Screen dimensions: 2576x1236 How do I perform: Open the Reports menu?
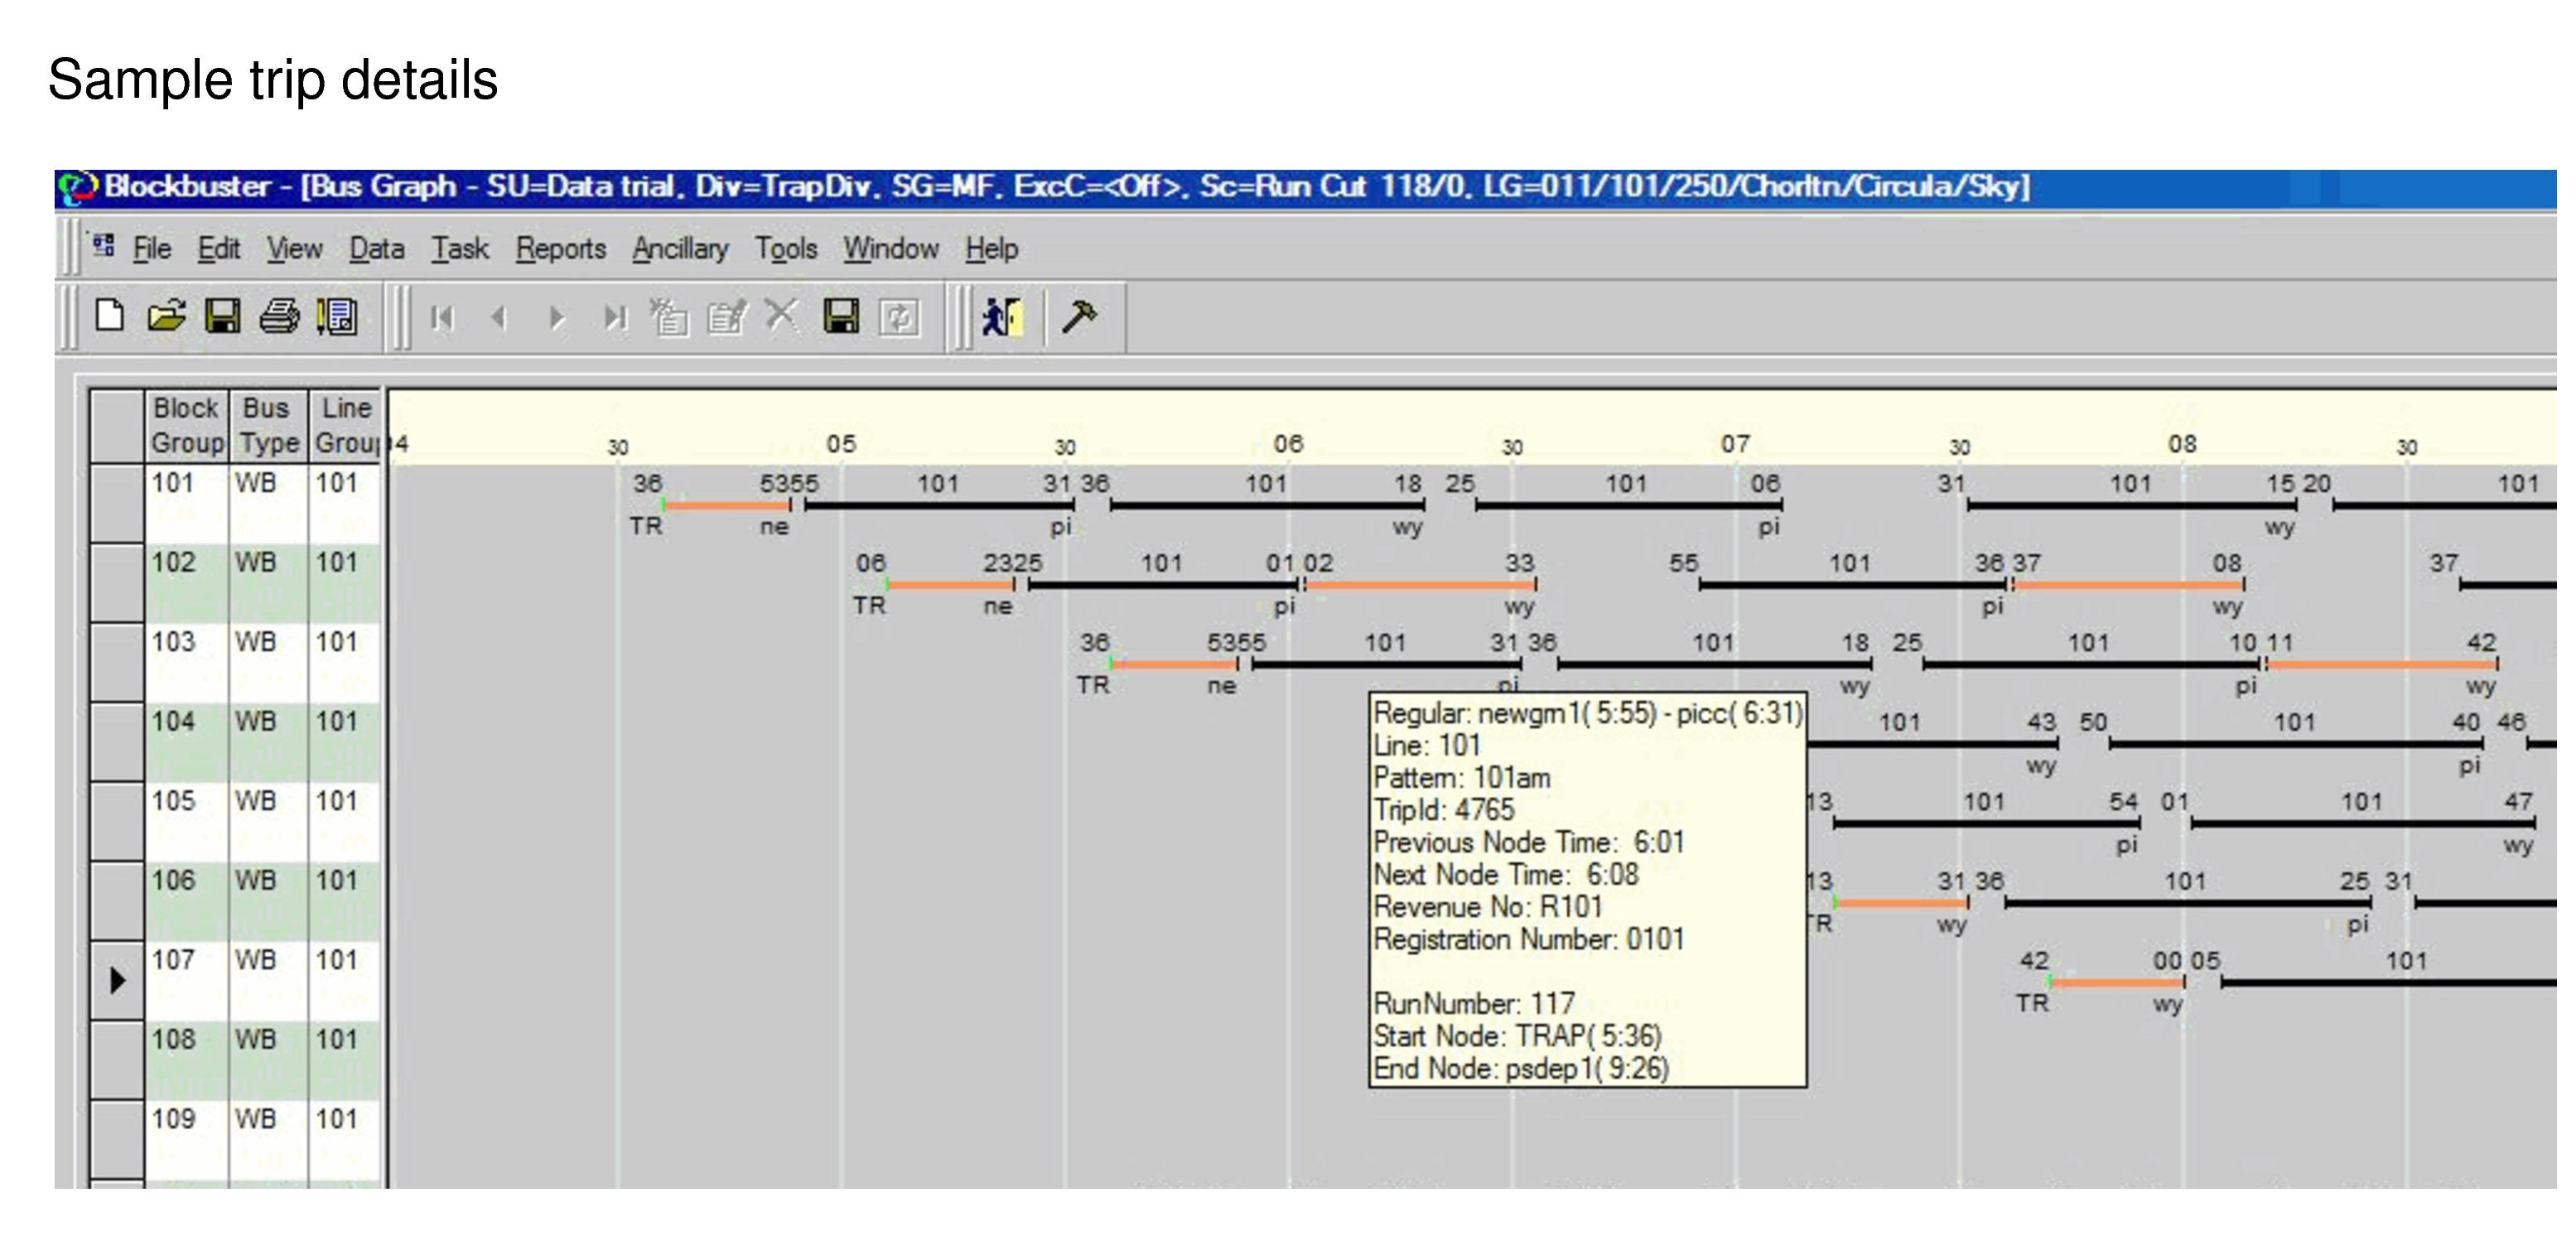pyautogui.click(x=561, y=249)
